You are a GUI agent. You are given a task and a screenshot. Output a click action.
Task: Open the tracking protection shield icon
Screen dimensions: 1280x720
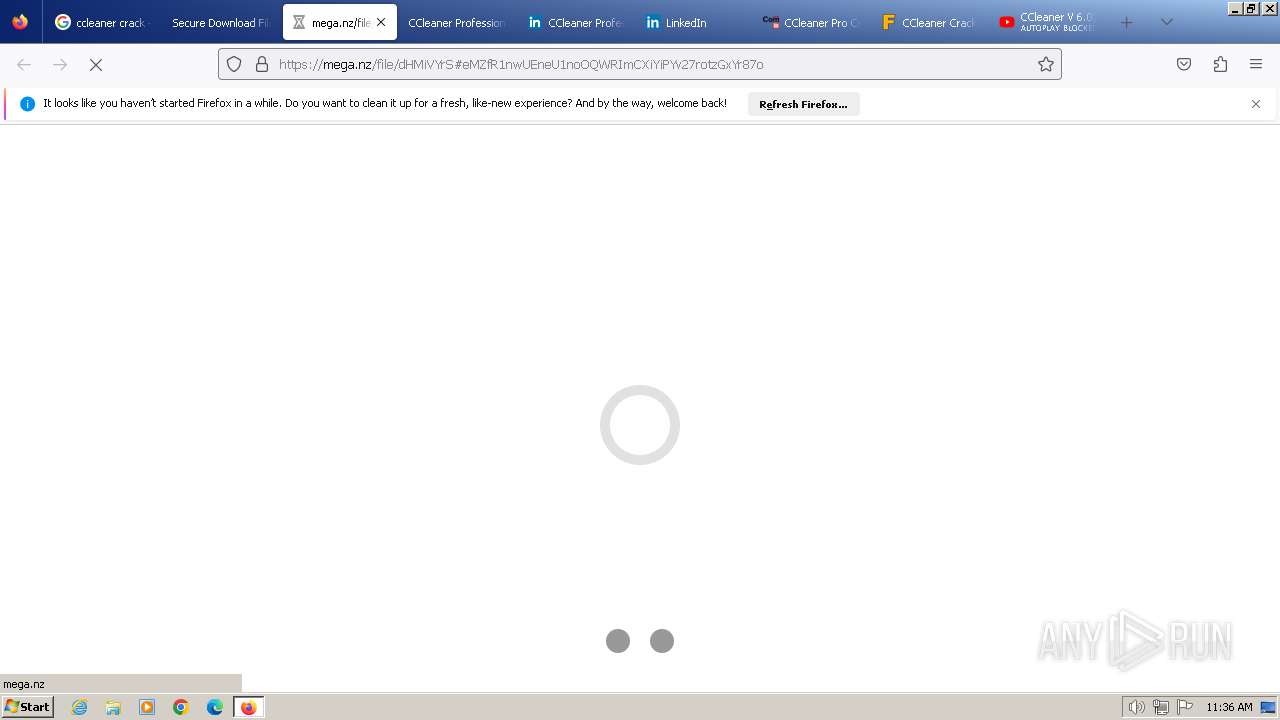234,64
